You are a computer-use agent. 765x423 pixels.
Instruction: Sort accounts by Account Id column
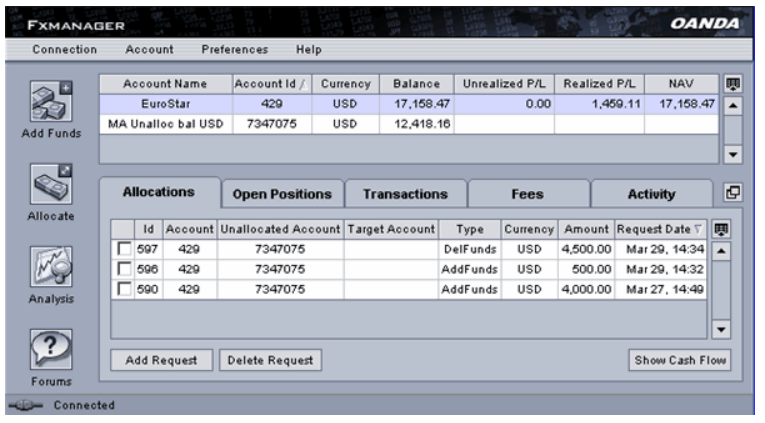point(272,84)
